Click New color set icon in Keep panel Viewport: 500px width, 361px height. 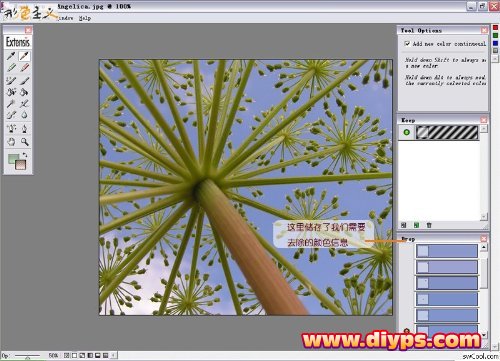pyautogui.click(x=404, y=225)
